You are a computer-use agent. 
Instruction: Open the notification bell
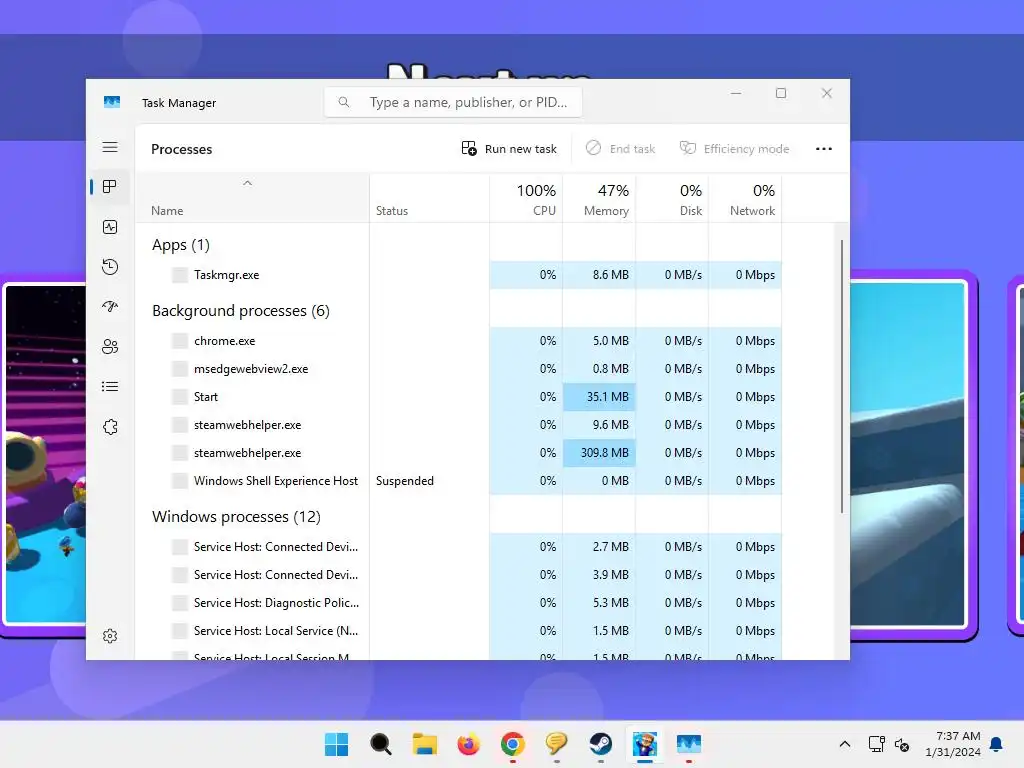(x=996, y=744)
